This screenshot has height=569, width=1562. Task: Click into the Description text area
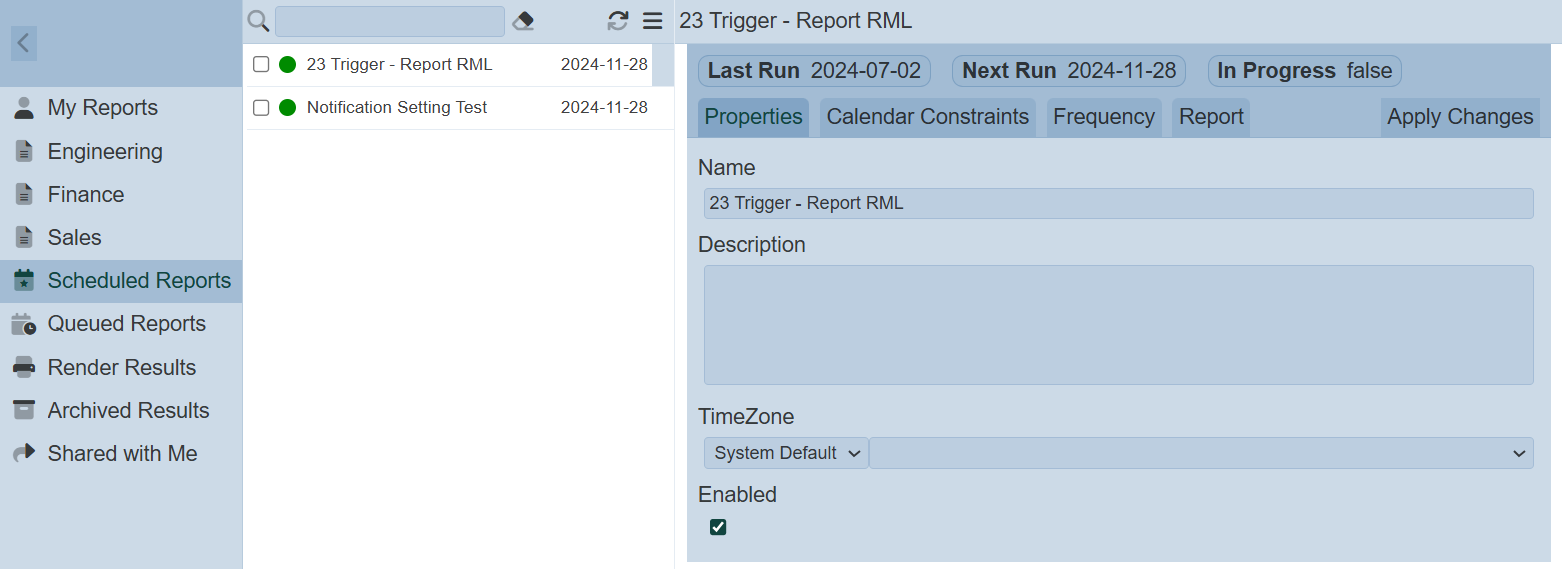(x=1118, y=325)
